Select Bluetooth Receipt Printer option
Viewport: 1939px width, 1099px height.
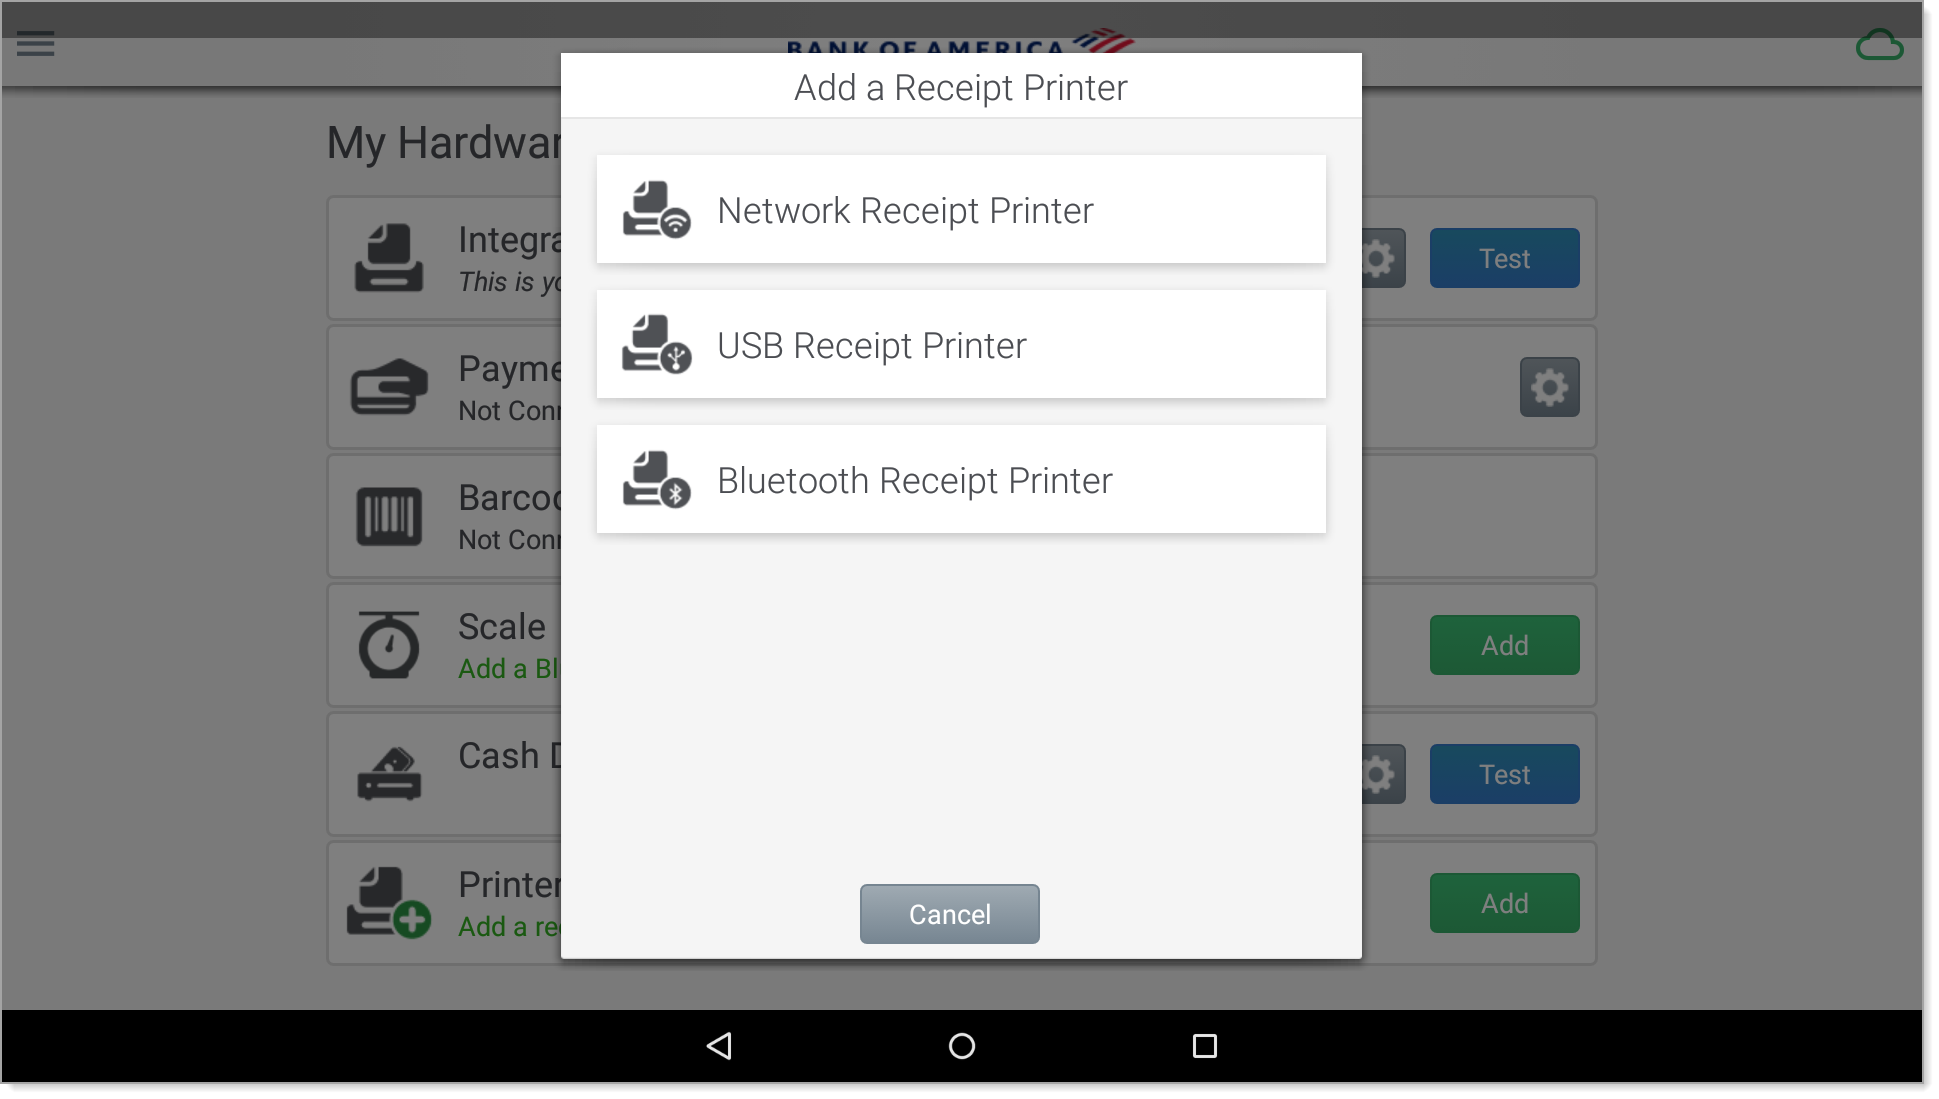pyautogui.click(x=962, y=480)
